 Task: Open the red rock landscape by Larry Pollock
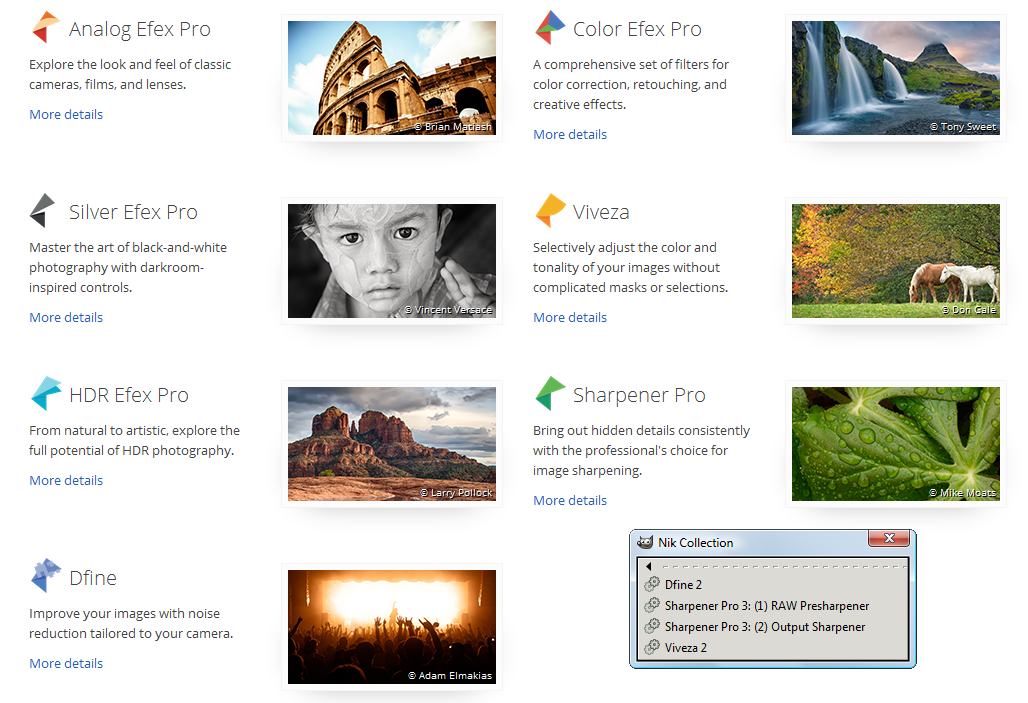click(392, 444)
